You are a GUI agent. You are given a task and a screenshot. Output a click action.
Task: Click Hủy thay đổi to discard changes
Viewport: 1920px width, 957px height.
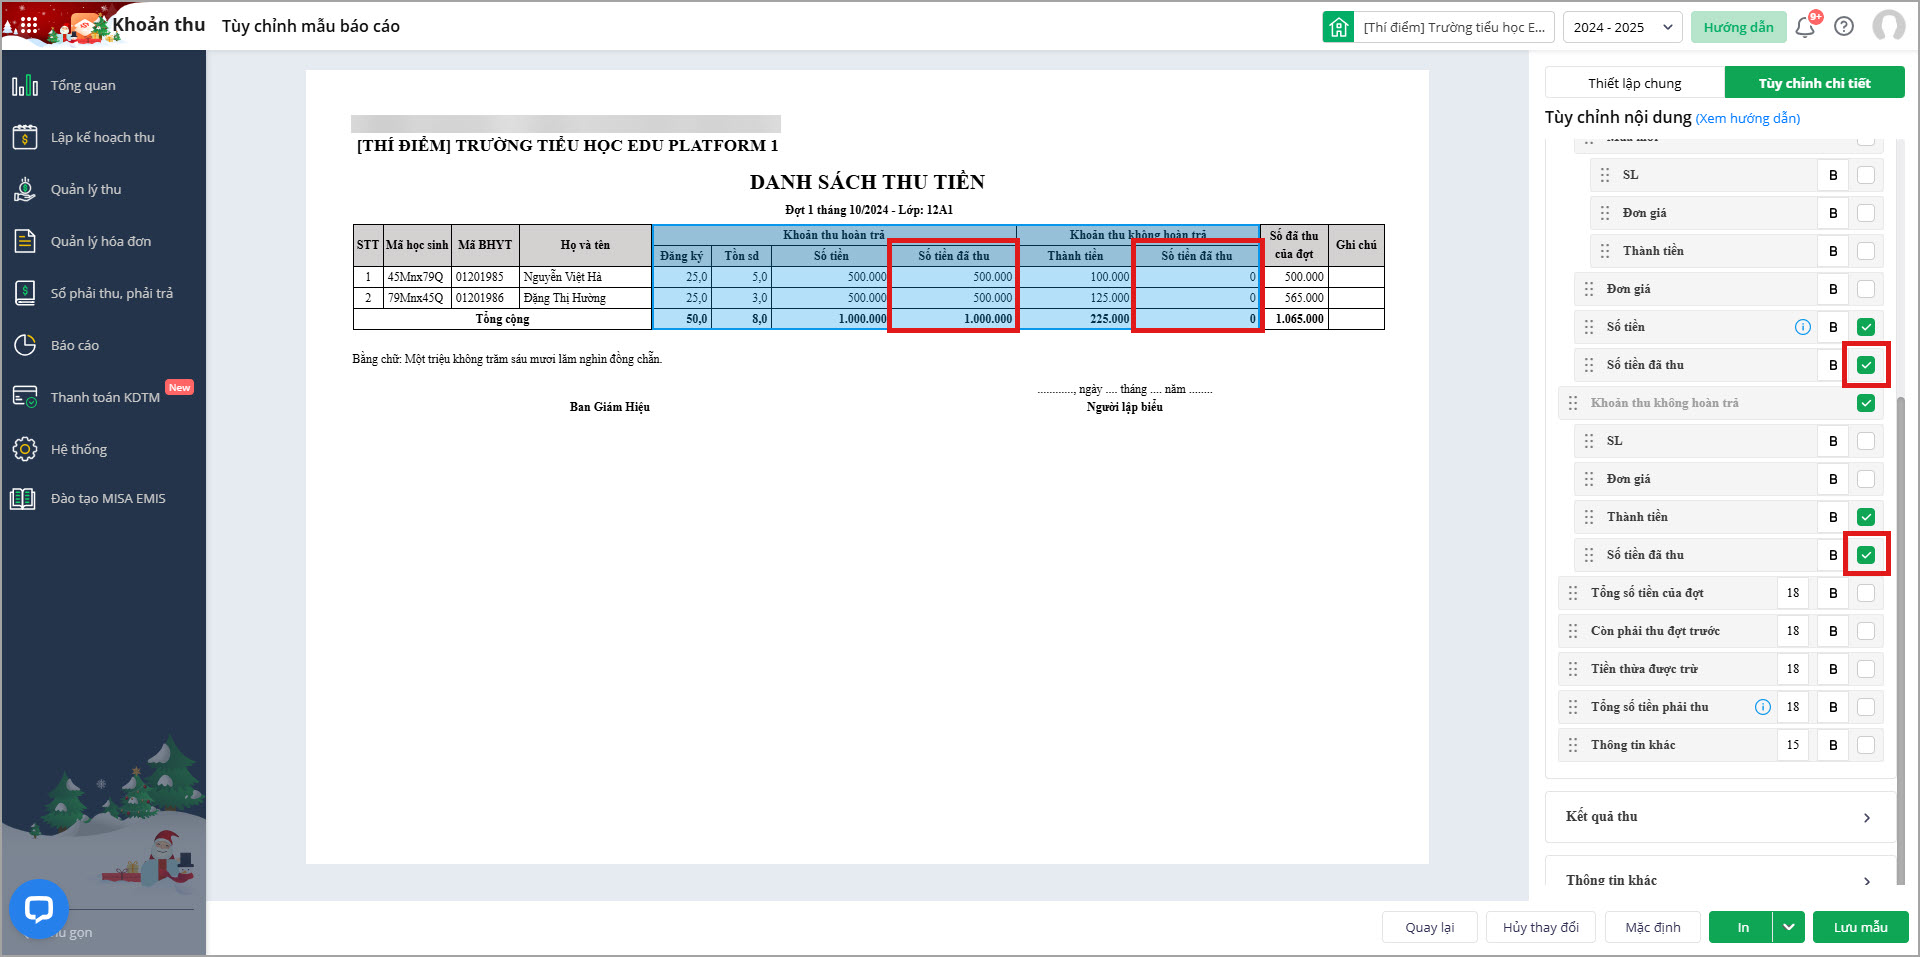pos(1541,927)
